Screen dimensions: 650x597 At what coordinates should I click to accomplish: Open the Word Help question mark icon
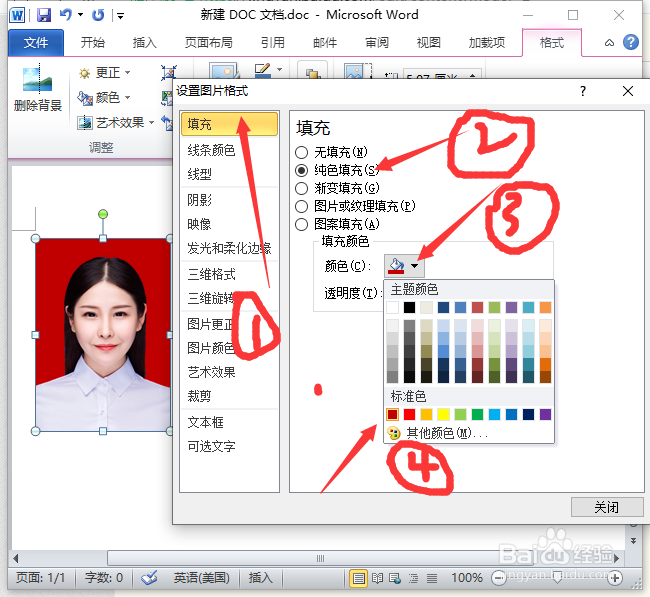click(x=631, y=42)
